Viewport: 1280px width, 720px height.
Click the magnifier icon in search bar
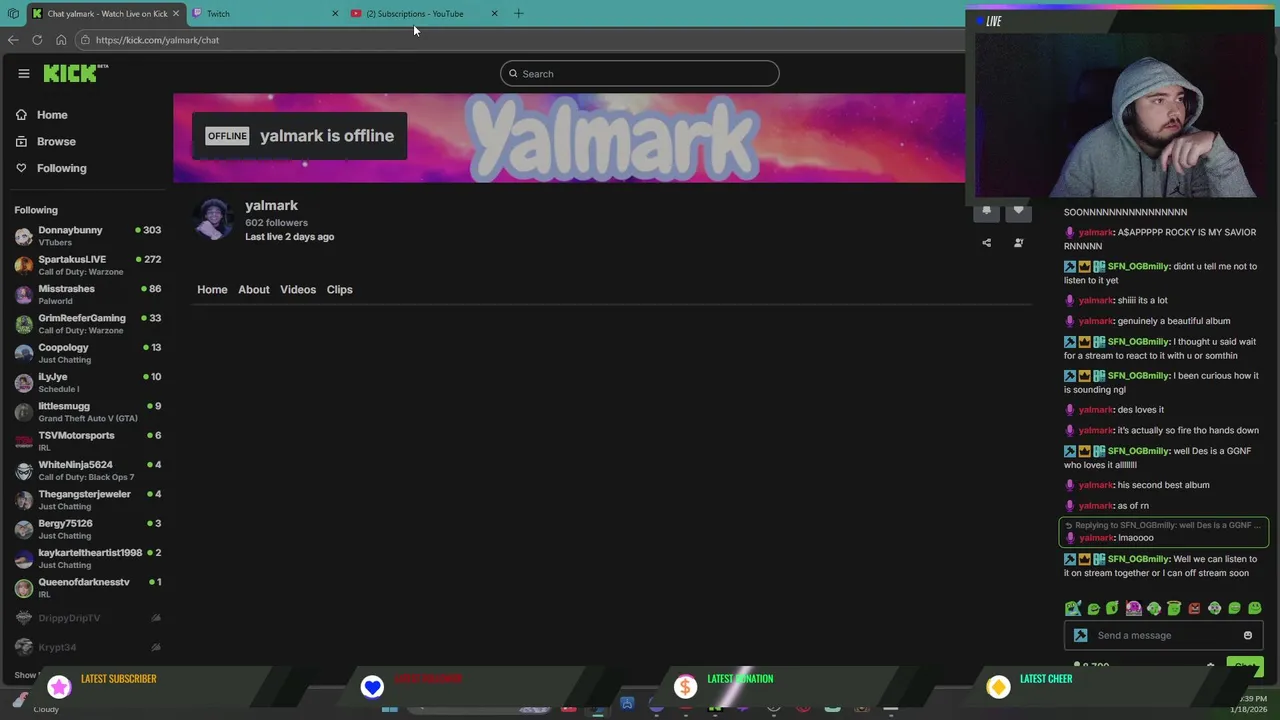pos(513,73)
